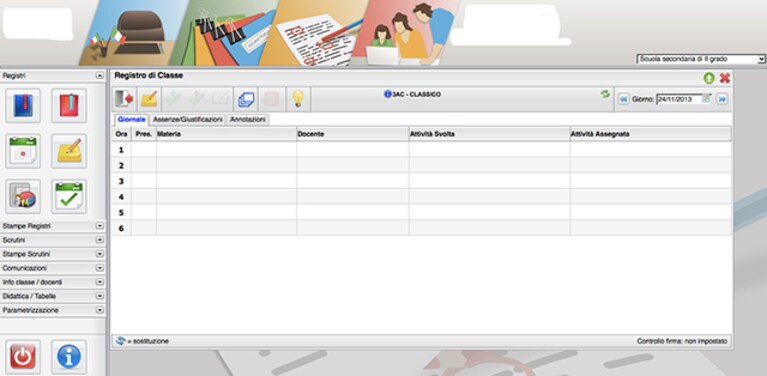Click the sostituzione legend icon in footer
Image resolution: width=767 pixels, height=376 pixels.
tap(121, 341)
